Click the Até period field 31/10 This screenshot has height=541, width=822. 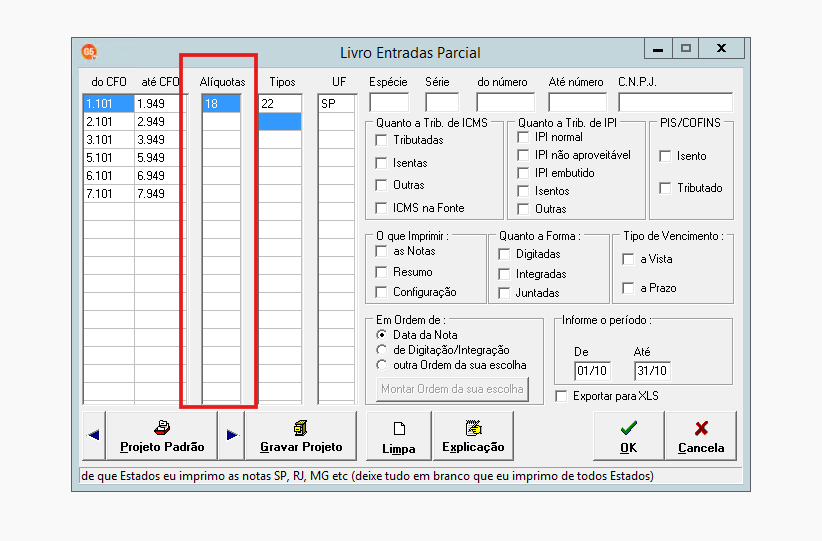click(652, 371)
